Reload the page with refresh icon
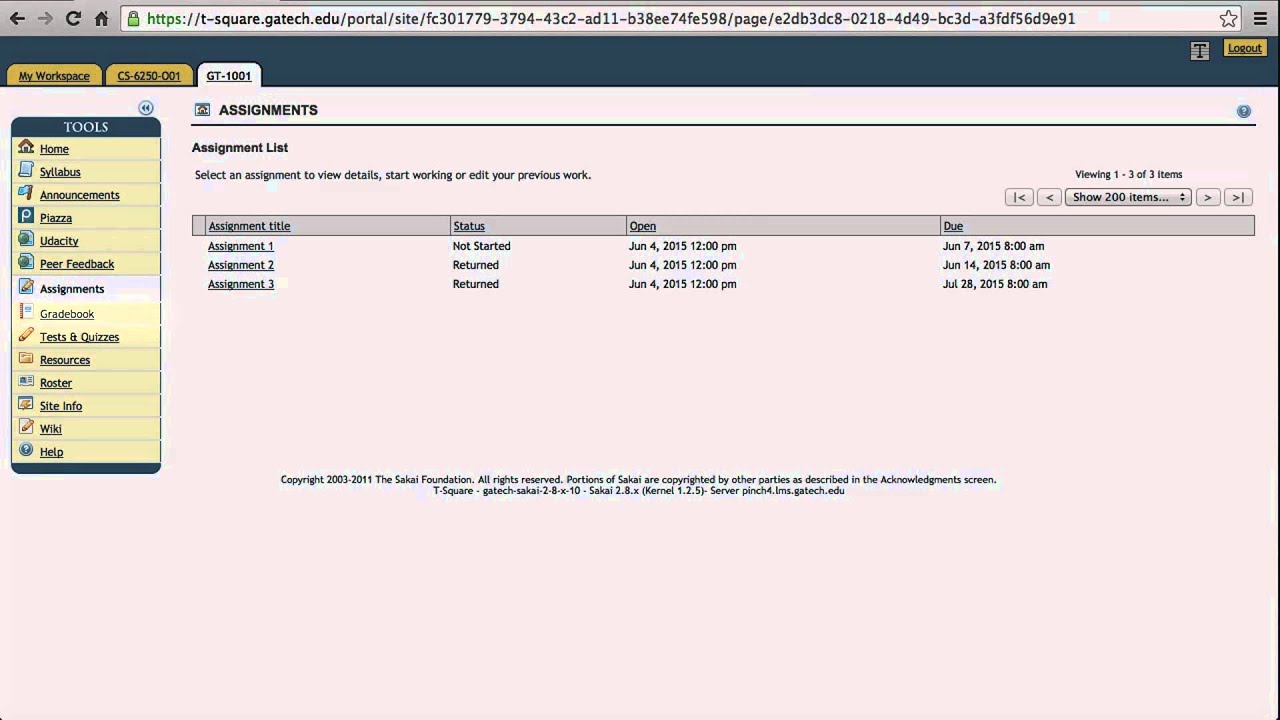This screenshot has height=720, width=1280. coord(73,18)
